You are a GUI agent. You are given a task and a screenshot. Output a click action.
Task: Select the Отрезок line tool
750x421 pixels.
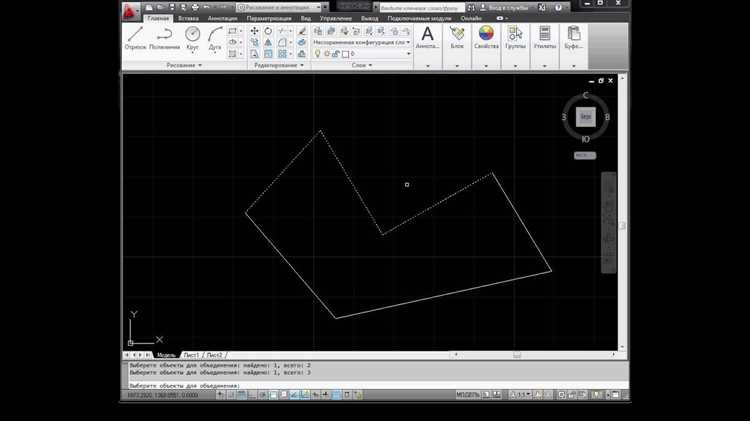click(135, 38)
